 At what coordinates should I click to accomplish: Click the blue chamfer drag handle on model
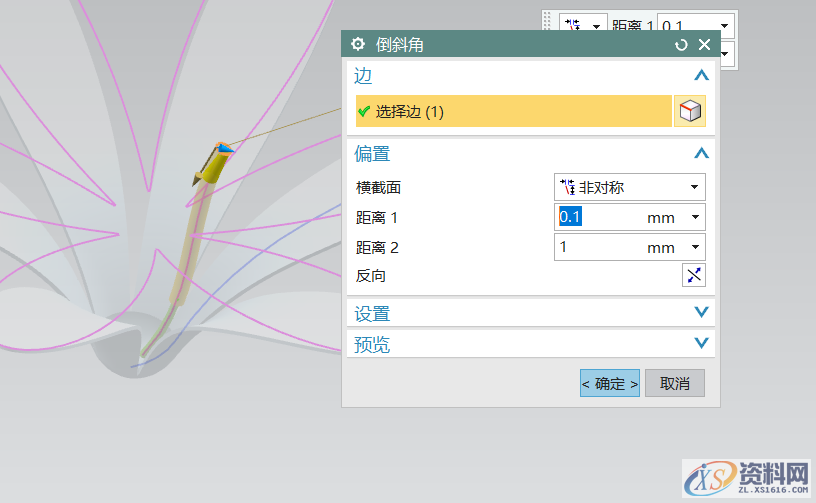point(224,149)
